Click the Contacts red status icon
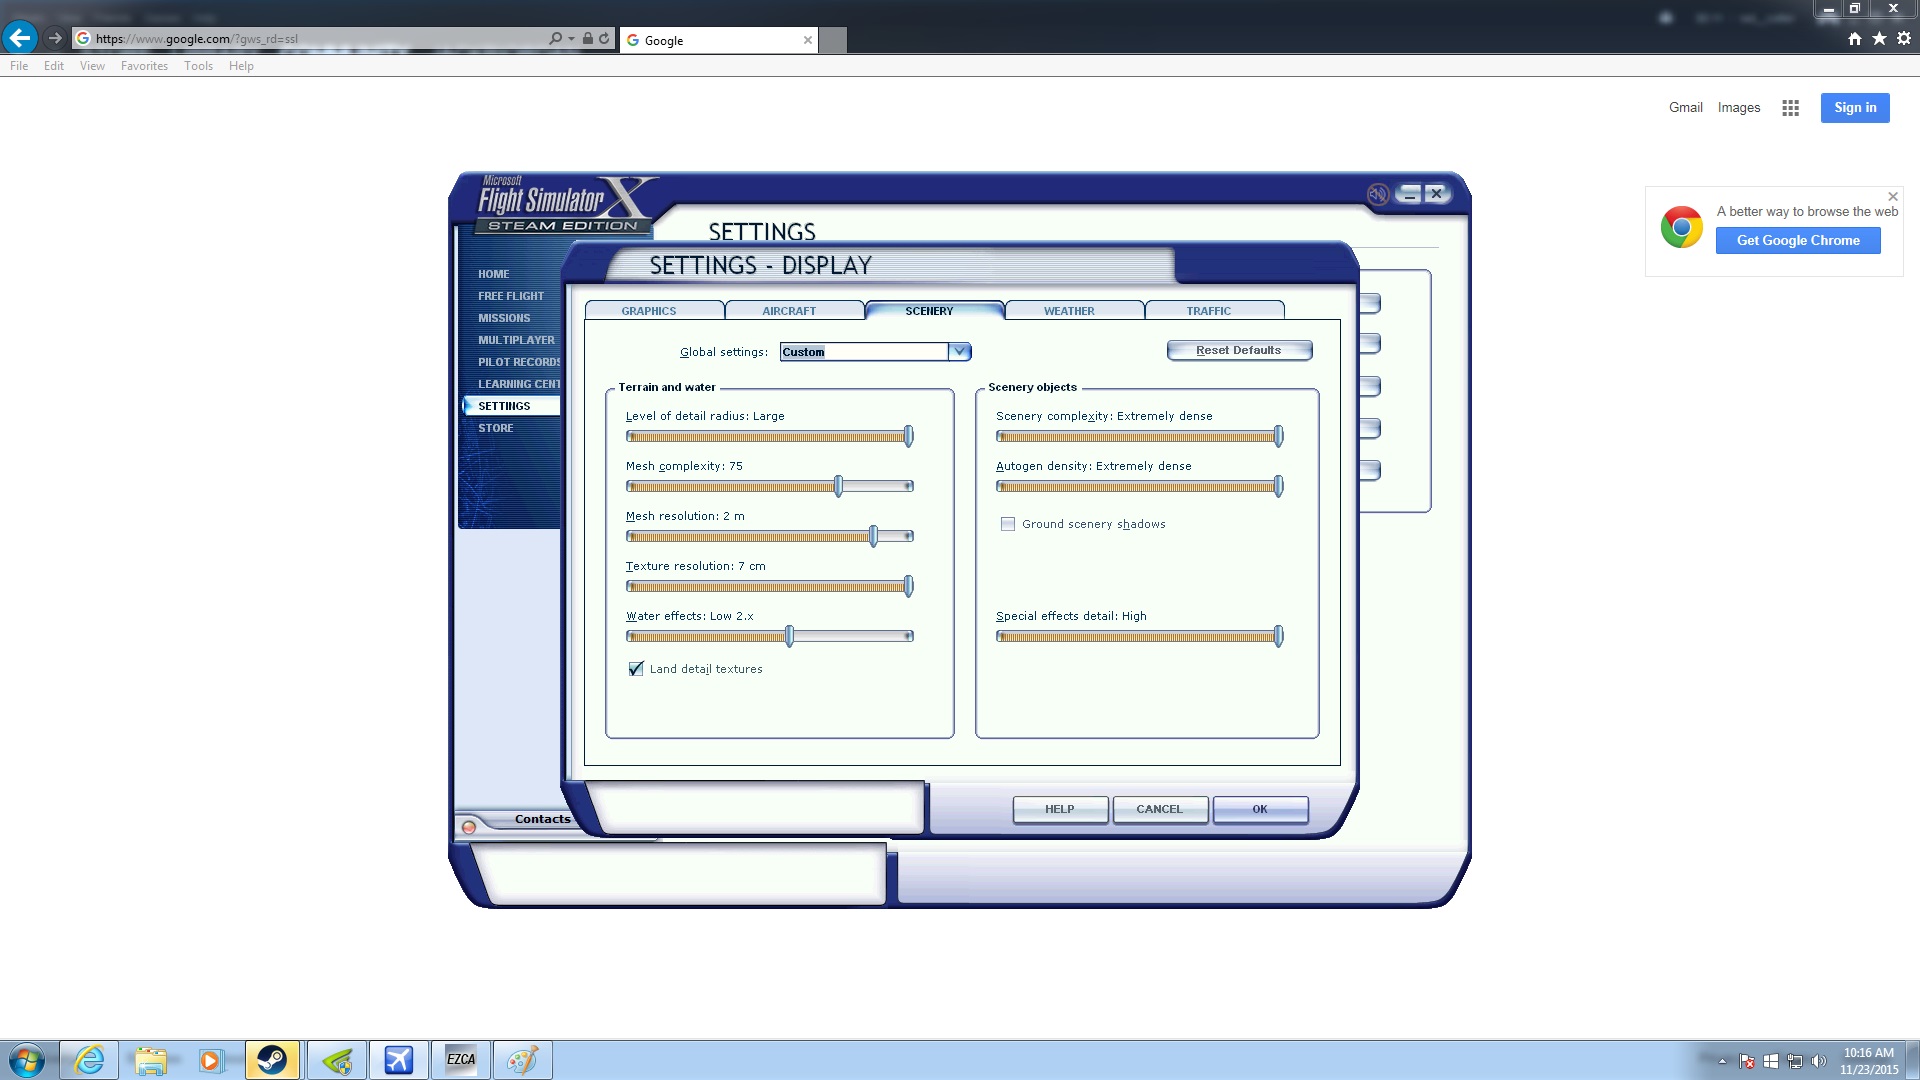 (x=468, y=827)
